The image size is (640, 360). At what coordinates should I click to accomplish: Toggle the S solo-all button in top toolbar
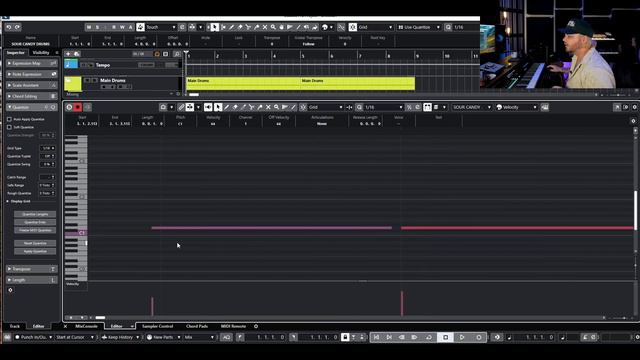(x=98, y=27)
